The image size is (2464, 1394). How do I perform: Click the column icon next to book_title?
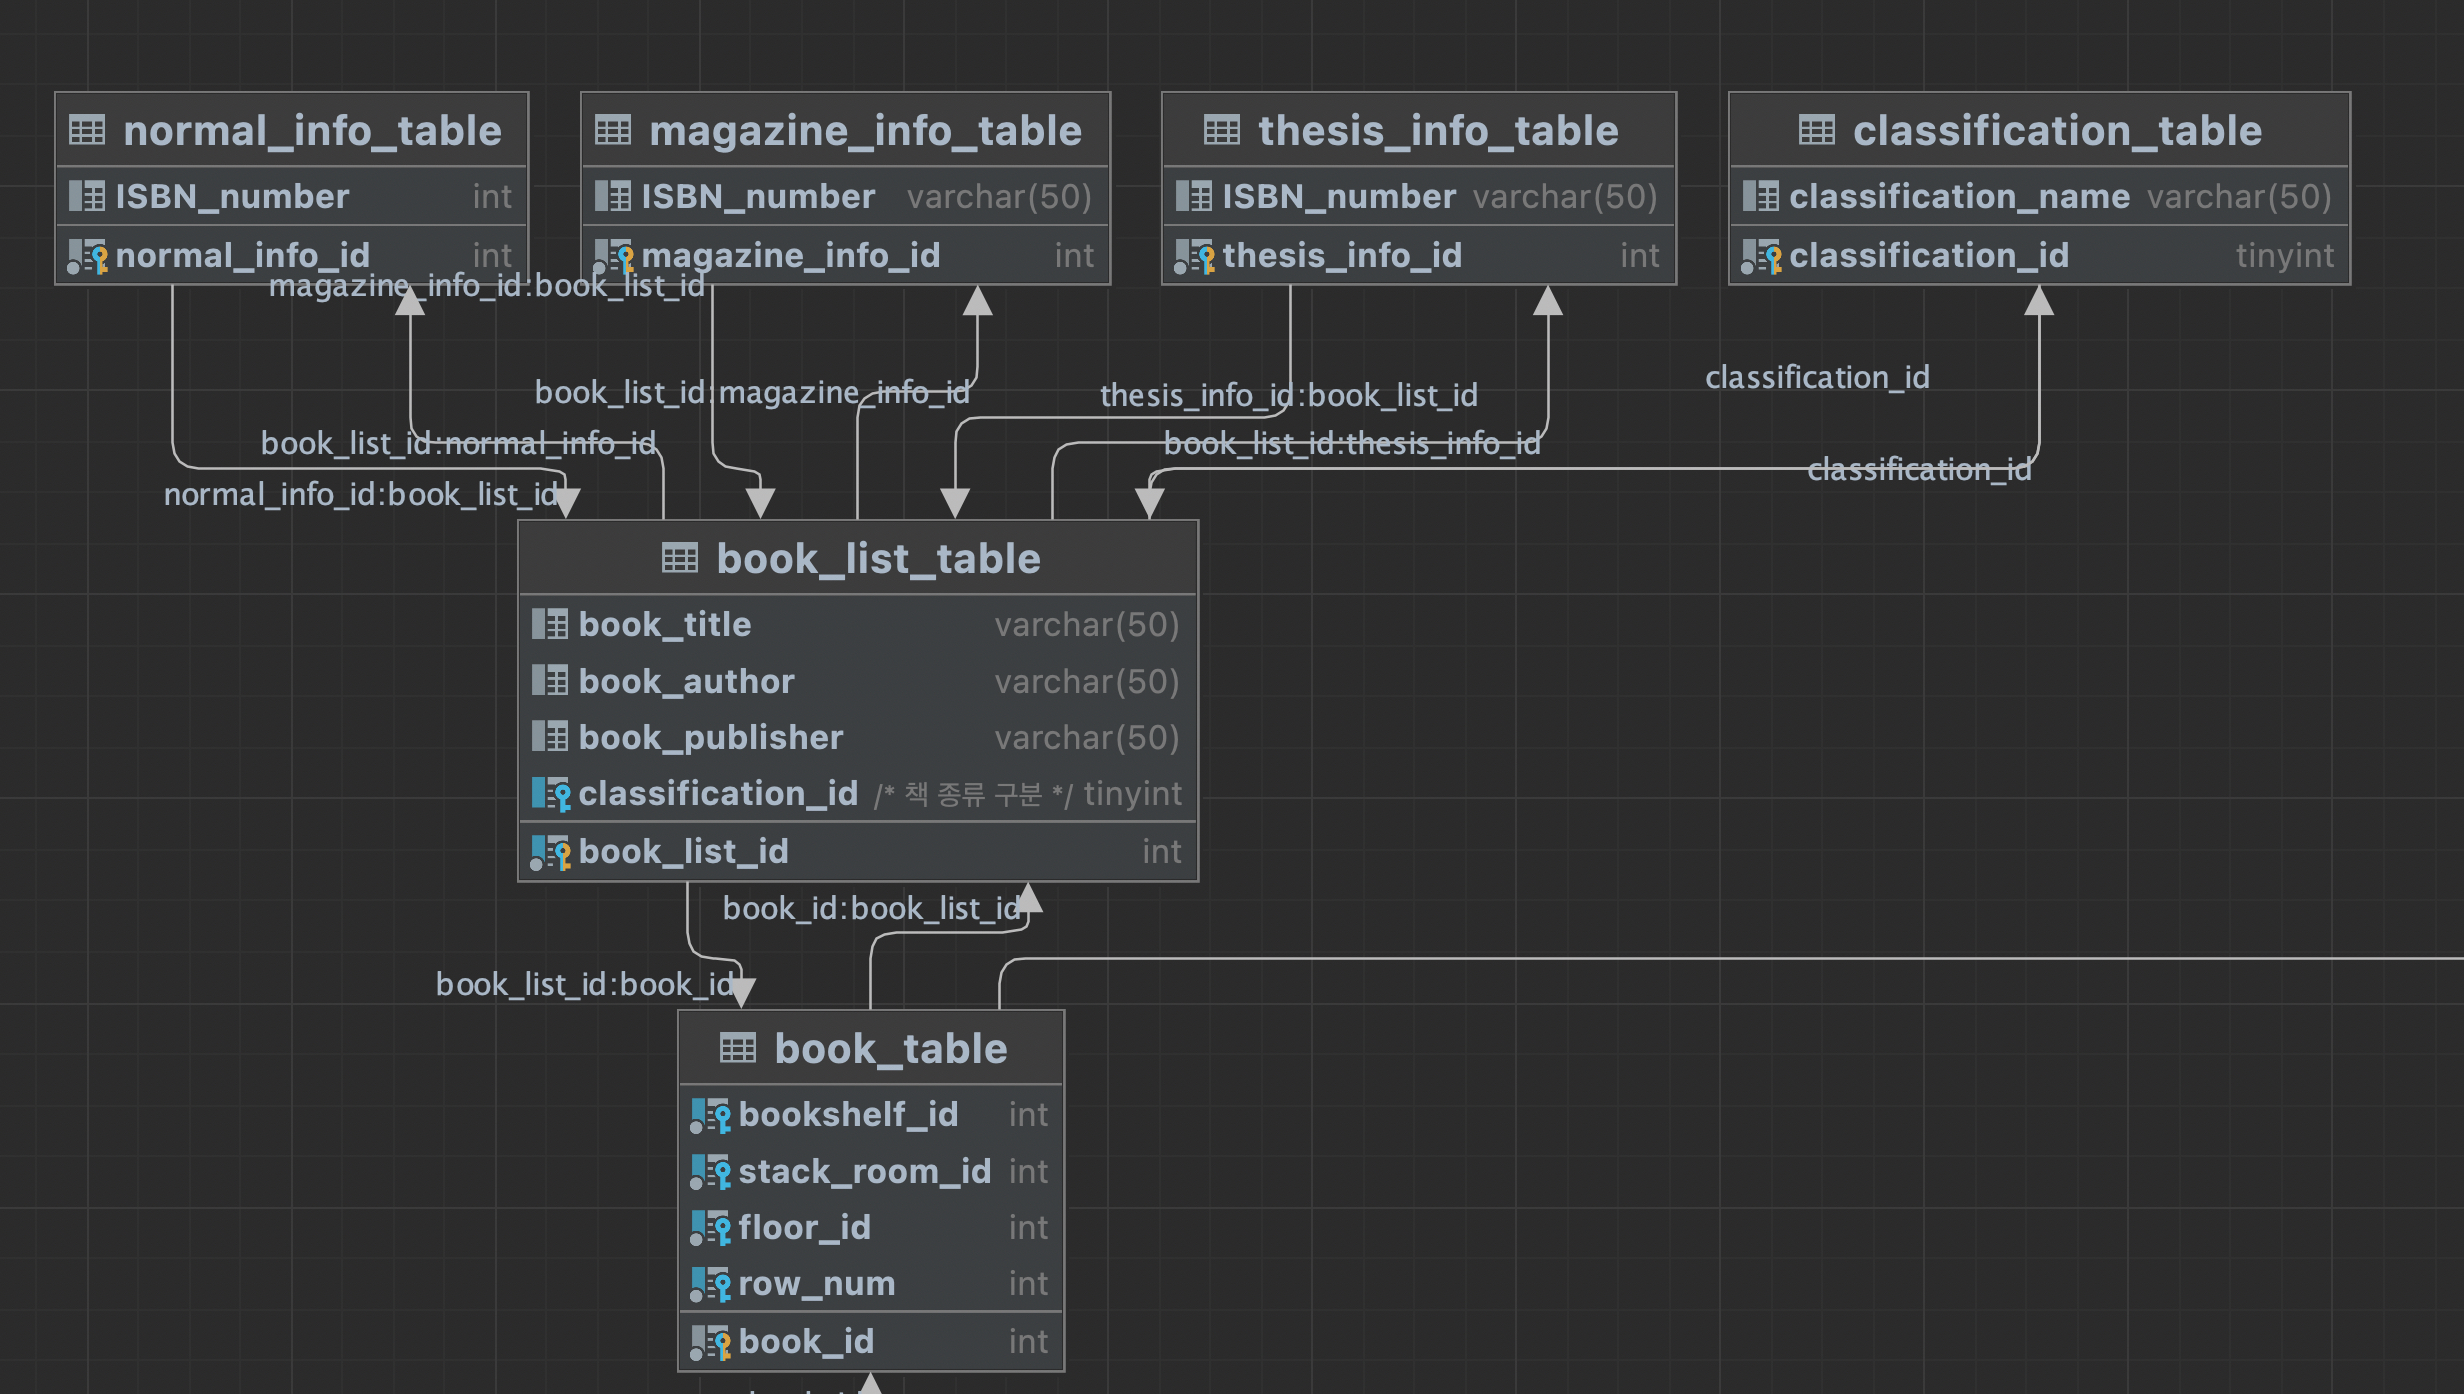point(550,625)
